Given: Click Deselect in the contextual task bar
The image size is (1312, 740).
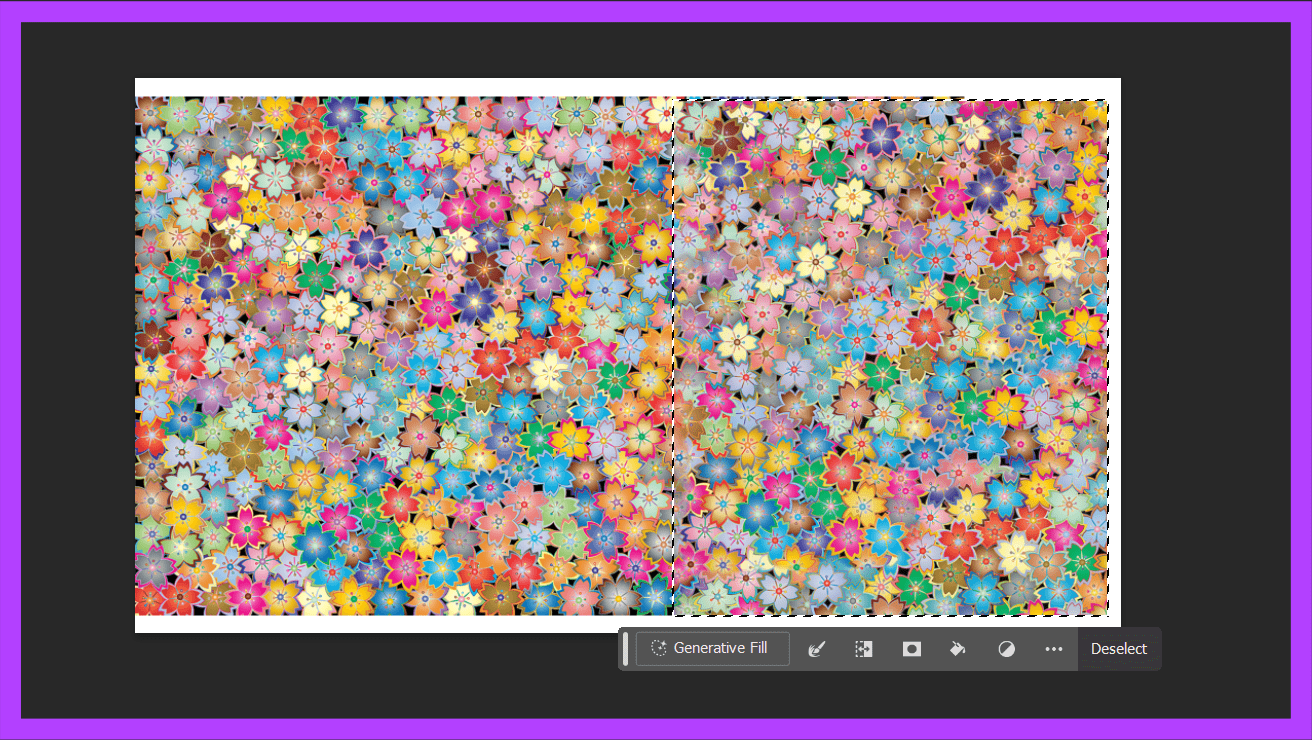Looking at the screenshot, I should point(1119,649).
